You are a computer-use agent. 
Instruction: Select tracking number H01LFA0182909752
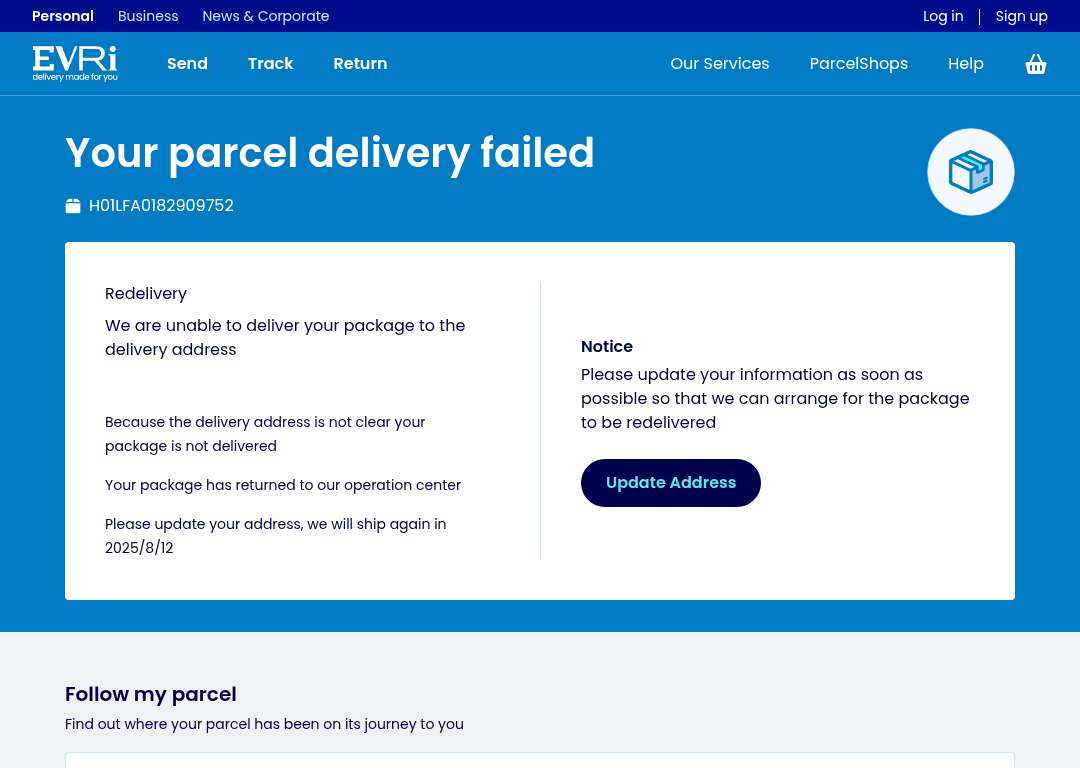coord(161,205)
